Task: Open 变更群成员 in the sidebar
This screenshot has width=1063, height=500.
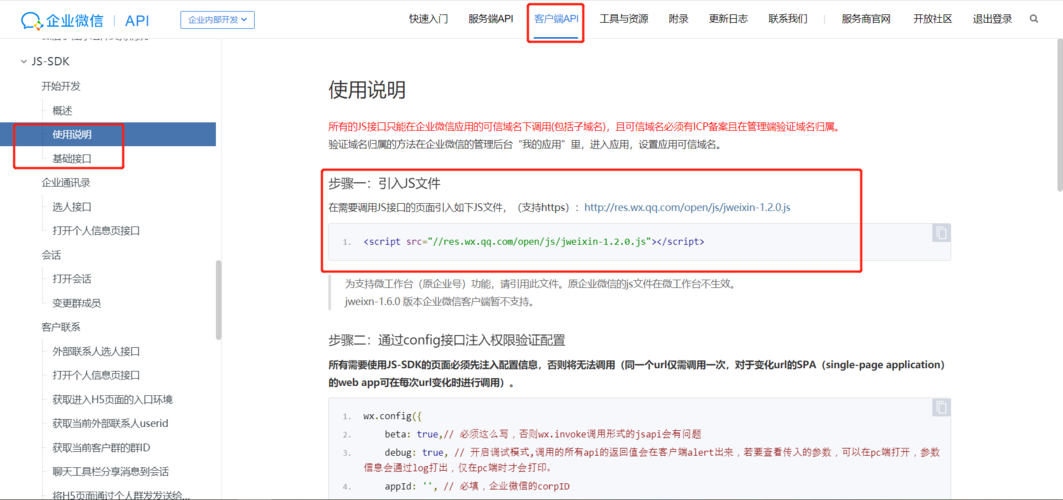Action: pyautogui.click(x=77, y=303)
